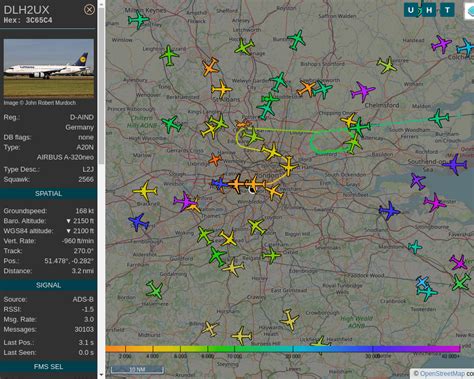Select green aircraft near Buntingford
Viewport: 474px width, 379px height.
[296, 40]
